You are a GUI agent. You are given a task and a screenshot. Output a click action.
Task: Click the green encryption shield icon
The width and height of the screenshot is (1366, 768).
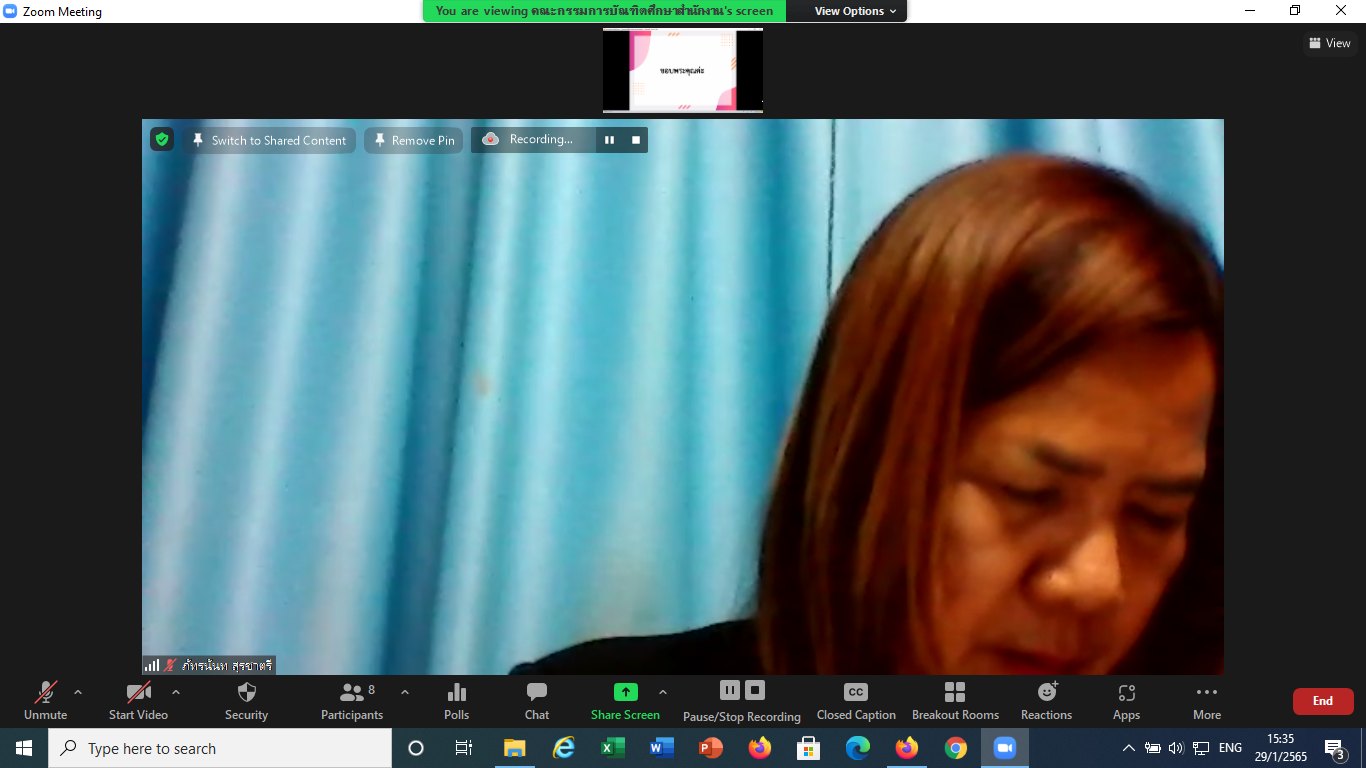click(162, 140)
